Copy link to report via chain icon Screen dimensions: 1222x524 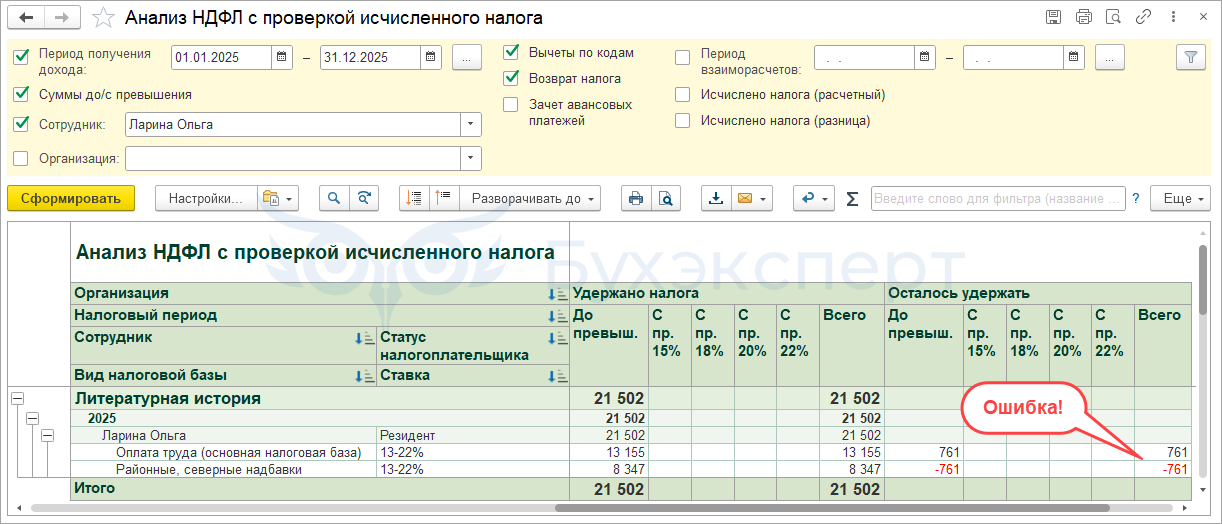tap(1143, 17)
